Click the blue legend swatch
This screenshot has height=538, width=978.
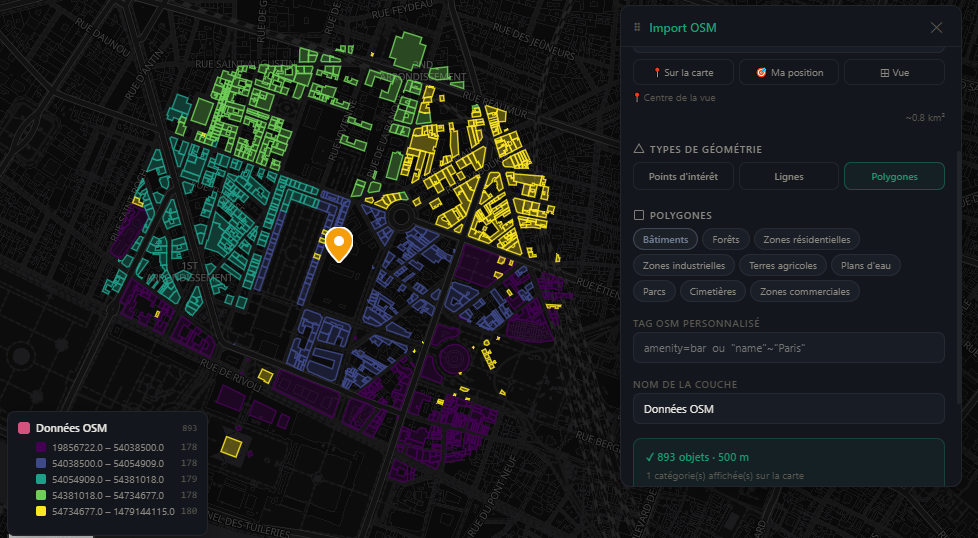pyautogui.click(x=41, y=463)
